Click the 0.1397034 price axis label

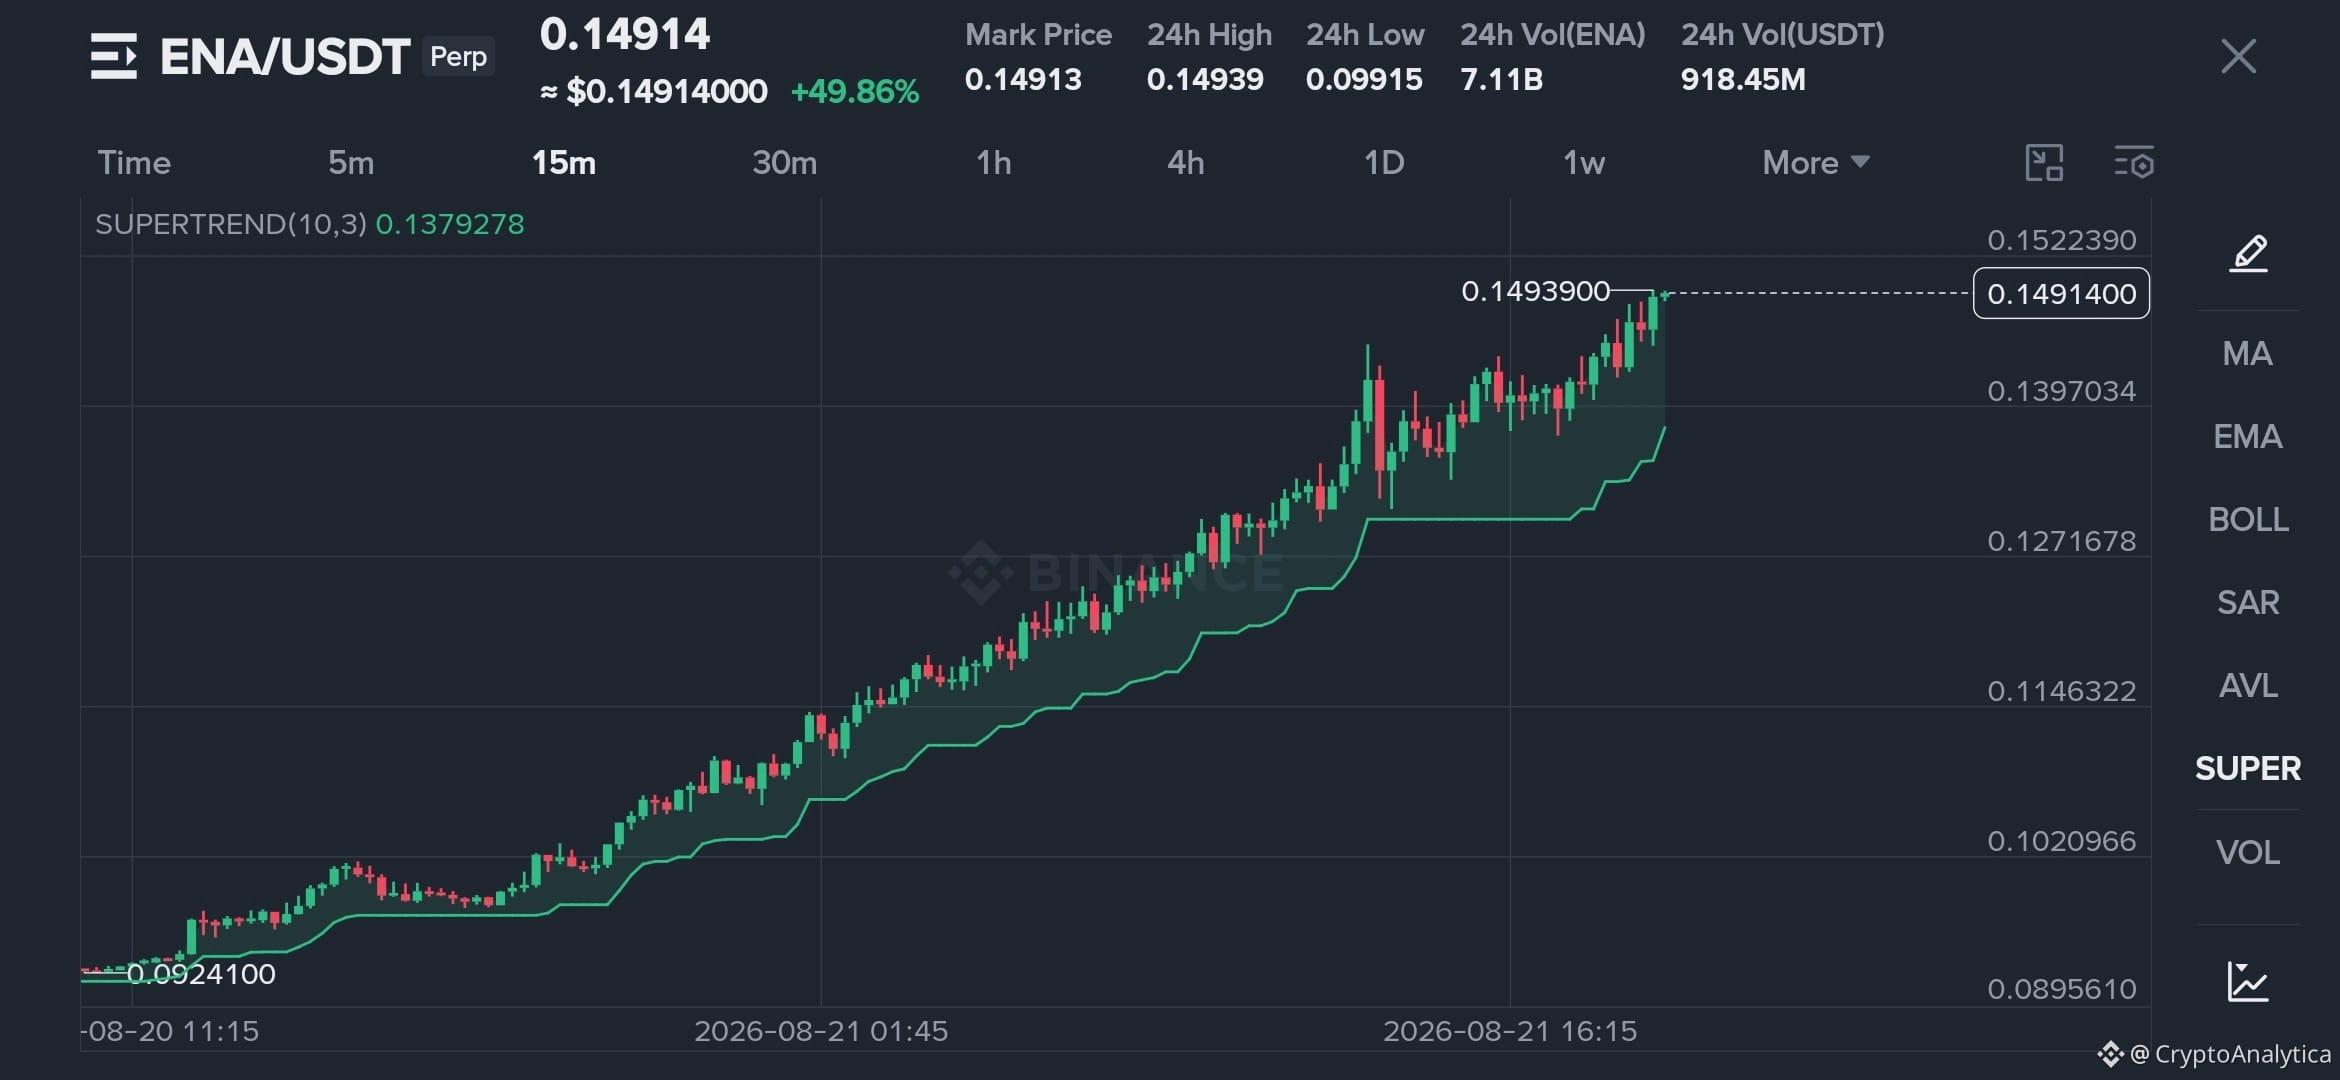coord(2061,391)
